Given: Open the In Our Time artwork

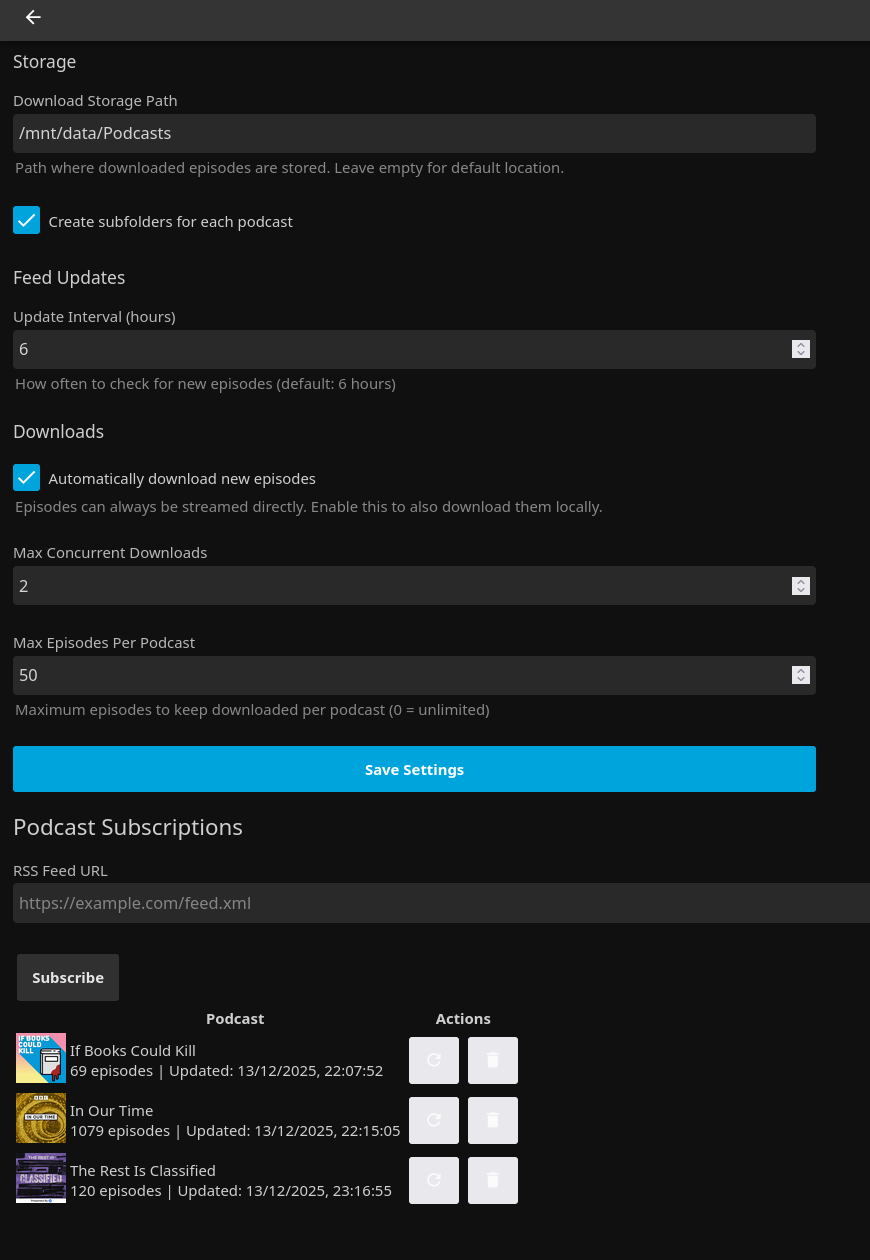Looking at the screenshot, I should coord(40,1117).
